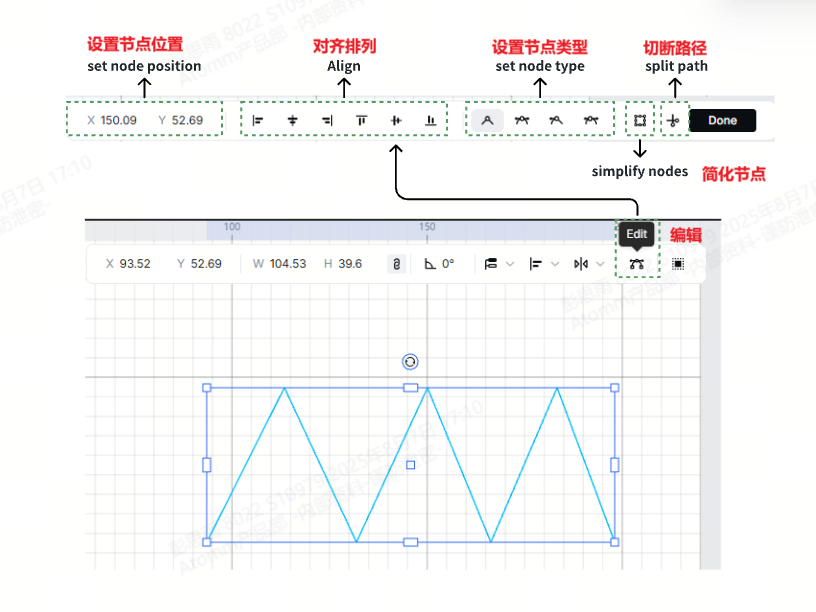Click the split path scissors icon
The height and width of the screenshot is (612, 816).
point(674,120)
